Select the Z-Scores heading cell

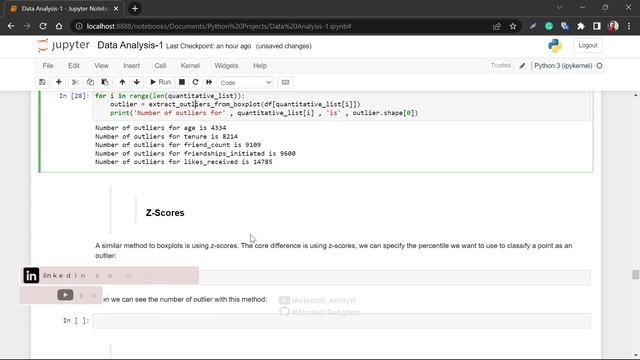tap(165, 213)
